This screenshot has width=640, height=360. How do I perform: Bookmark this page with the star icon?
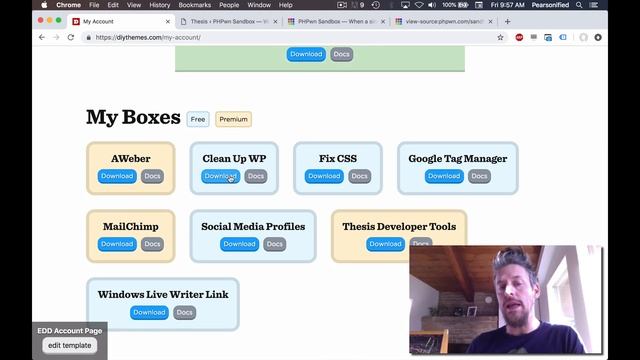[x=500, y=37]
